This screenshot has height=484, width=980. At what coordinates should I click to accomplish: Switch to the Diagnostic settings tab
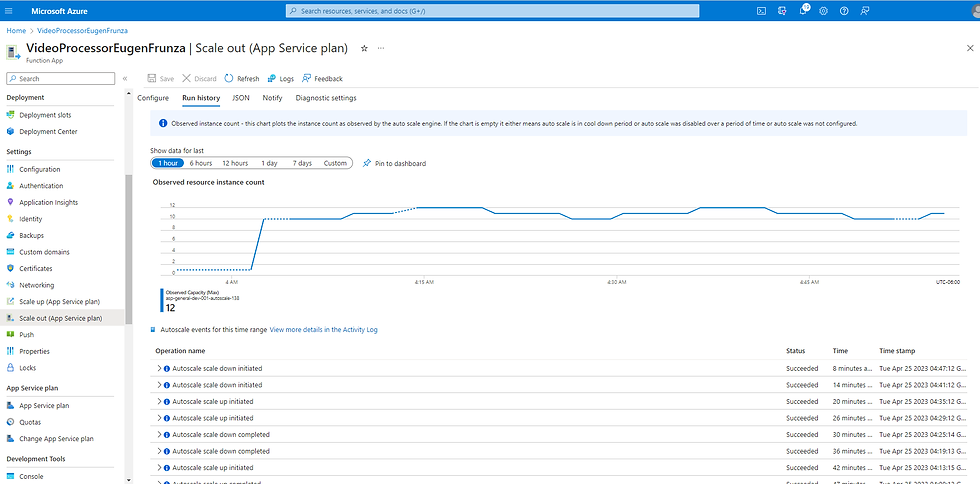326,98
